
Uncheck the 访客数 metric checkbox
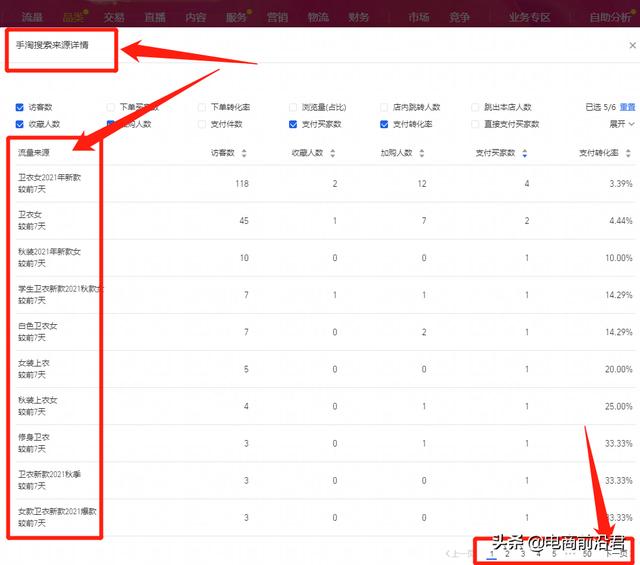[20, 107]
